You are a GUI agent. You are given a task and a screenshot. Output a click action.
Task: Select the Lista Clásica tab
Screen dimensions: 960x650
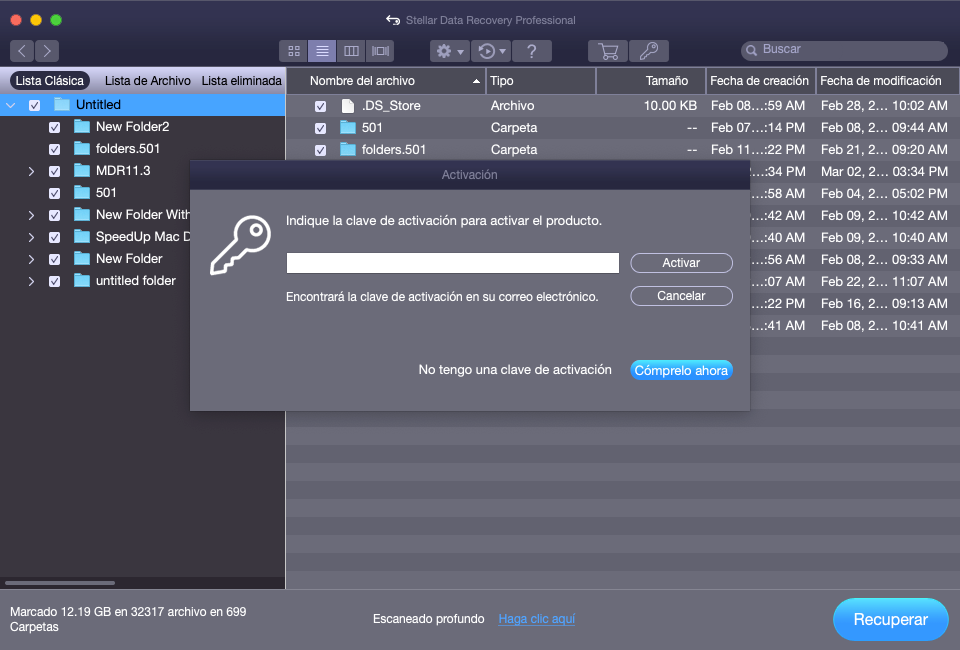point(50,81)
